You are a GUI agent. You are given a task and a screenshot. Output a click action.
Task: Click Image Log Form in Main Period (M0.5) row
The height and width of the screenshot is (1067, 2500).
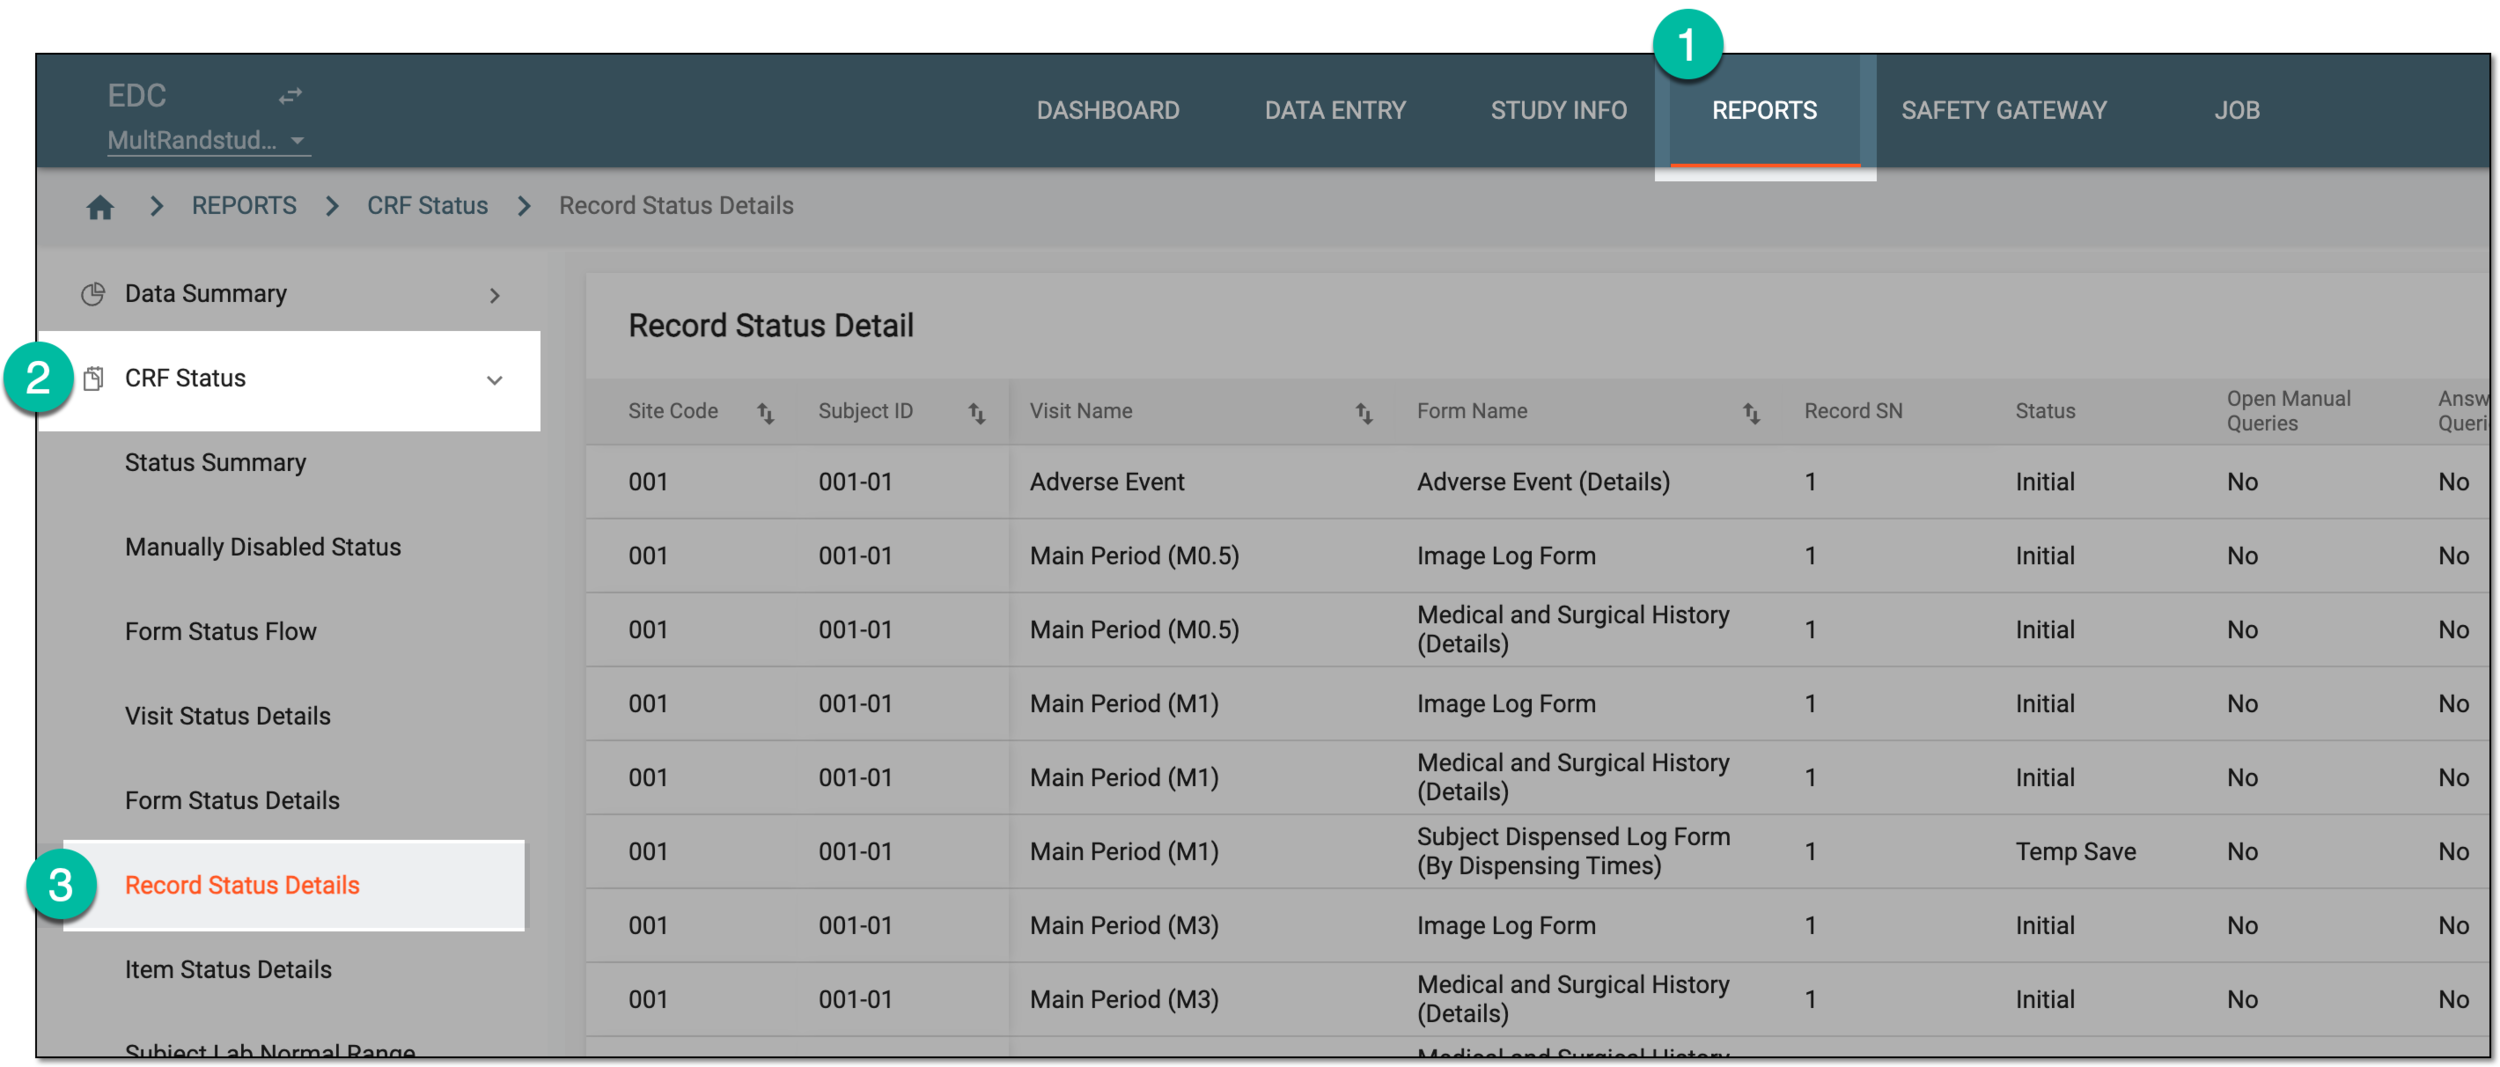[x=1506, y=556]
